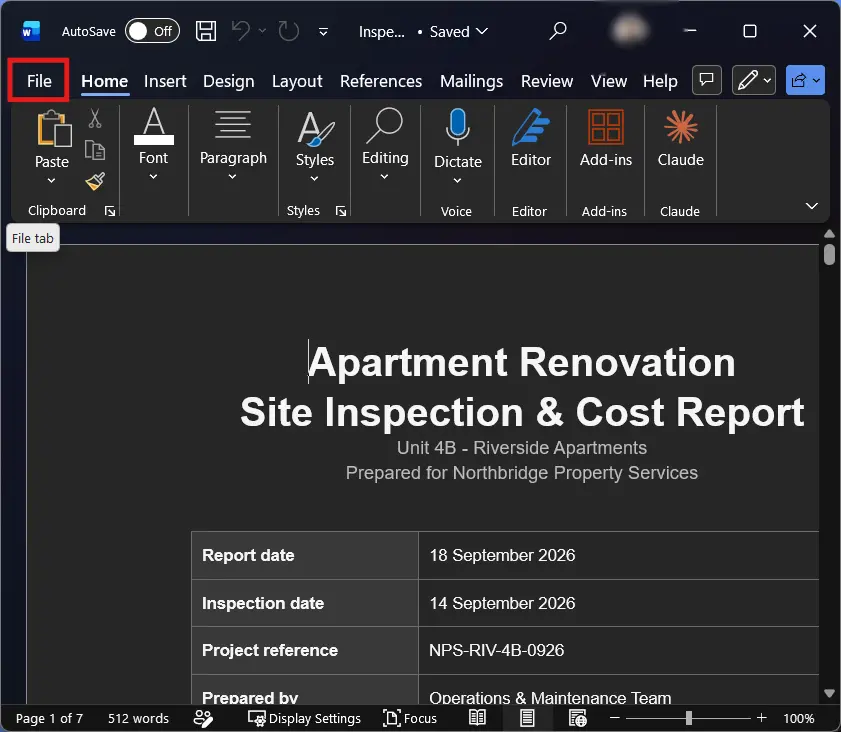Select the Format Painter brush
This screenshot has height=732, width=841.
click(x=95, y=181)
